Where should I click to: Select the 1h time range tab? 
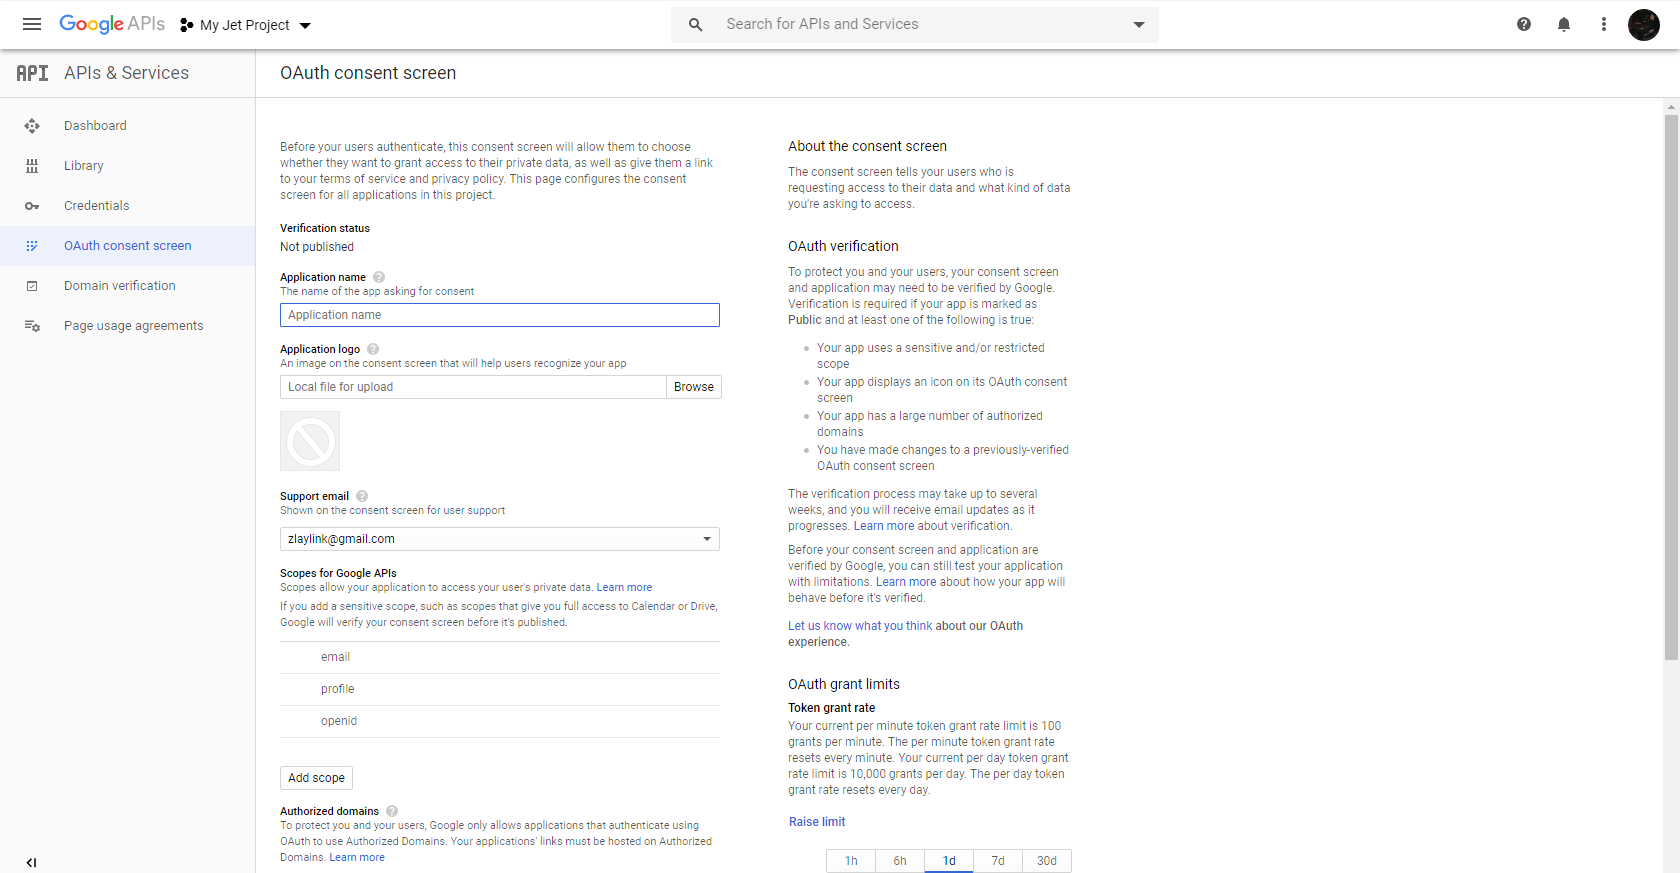point(851,861)
